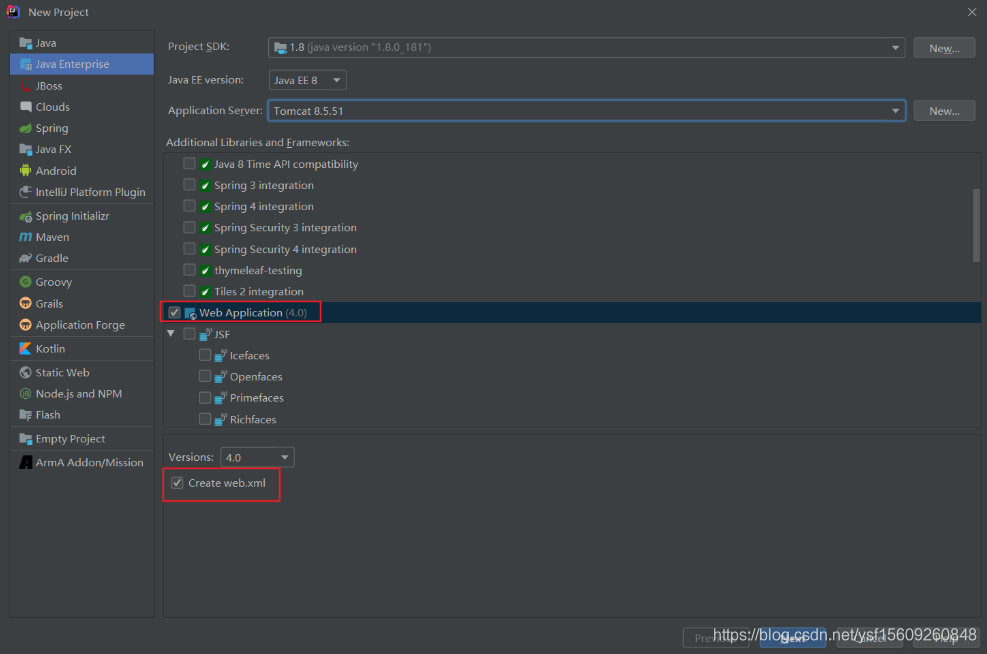Select the Spring leaf icon
Viewport: 987px width, 654px height.
pyautogui.click(x=26, y=128)
